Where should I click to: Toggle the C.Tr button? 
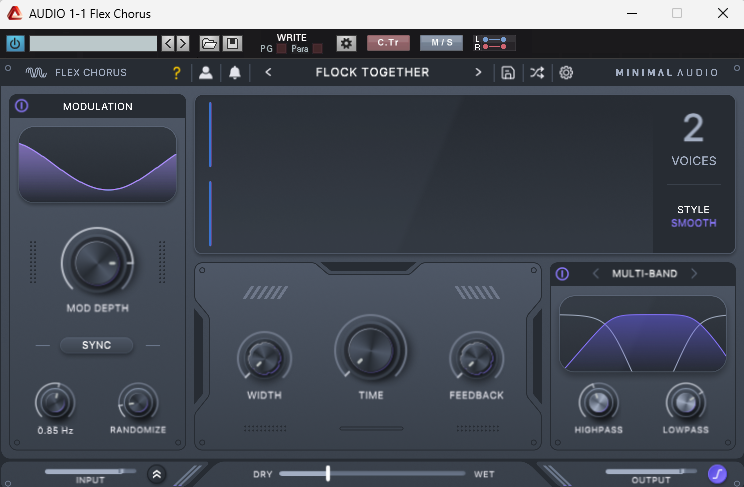tap(388, 43)
